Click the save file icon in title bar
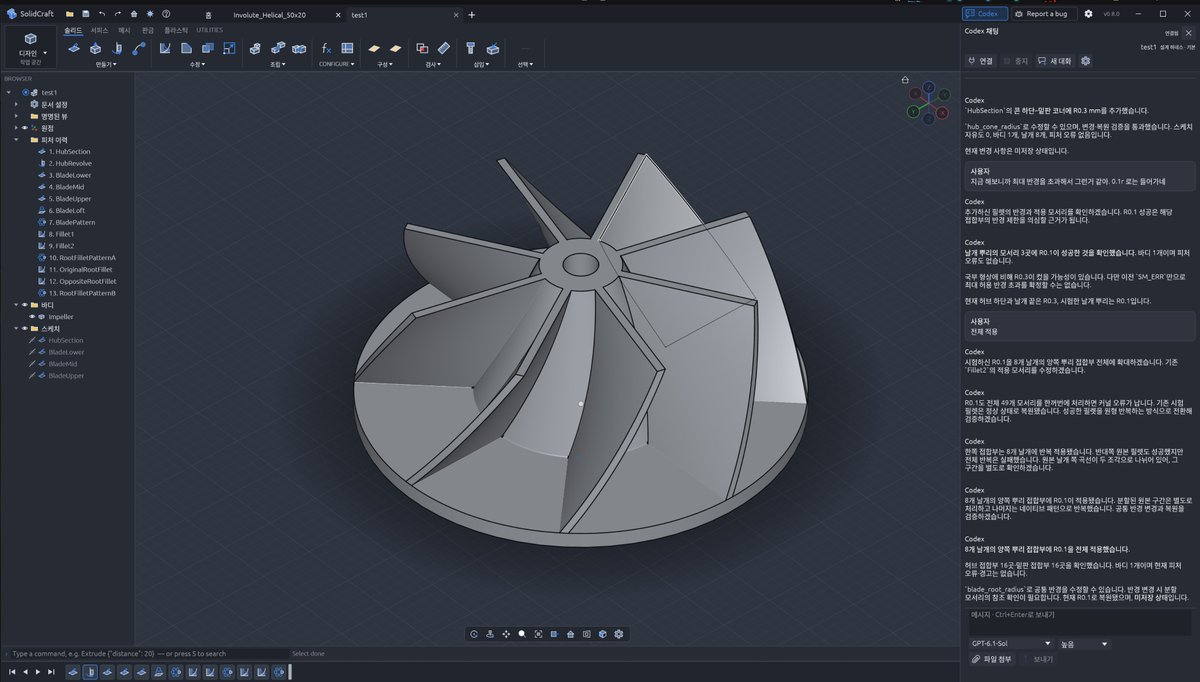Image resolution: width=1200 pixels, height=682 pixels. 86,15
